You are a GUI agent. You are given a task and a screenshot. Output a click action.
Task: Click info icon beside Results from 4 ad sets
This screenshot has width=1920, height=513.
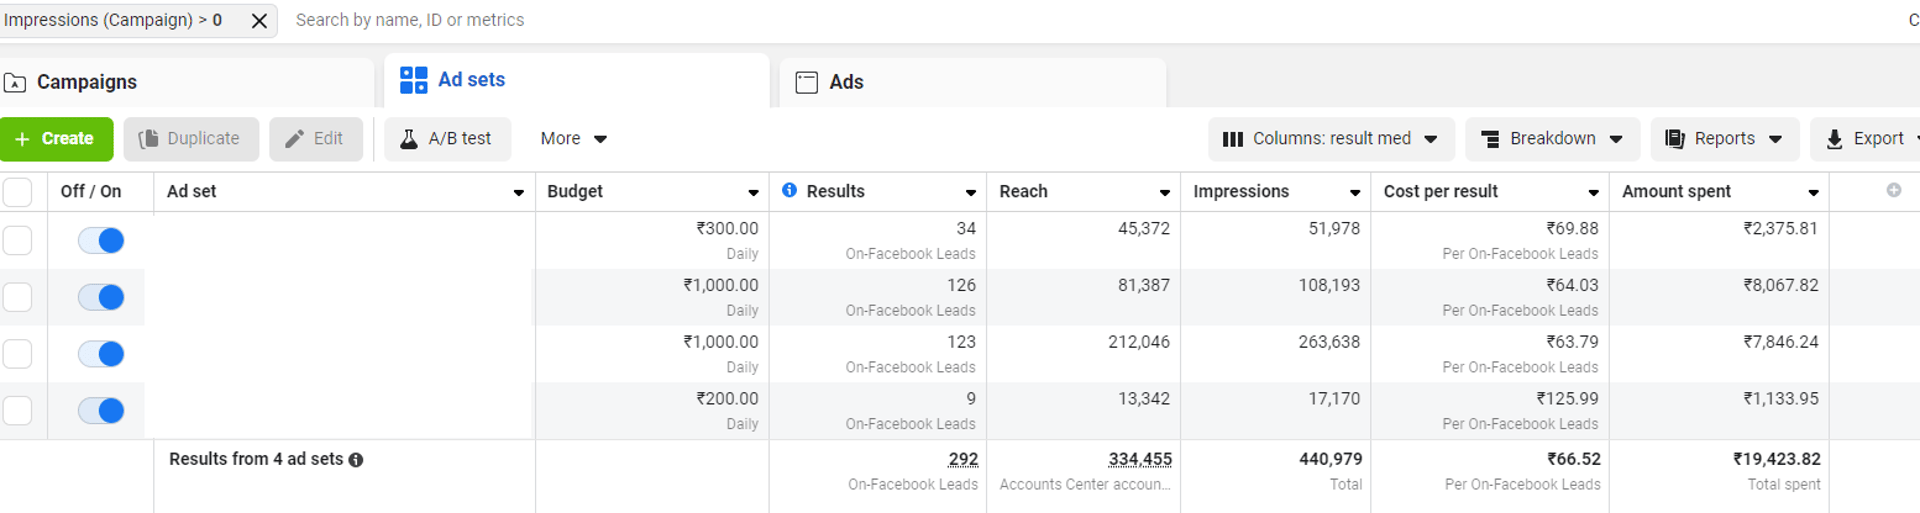click(356, 460)
